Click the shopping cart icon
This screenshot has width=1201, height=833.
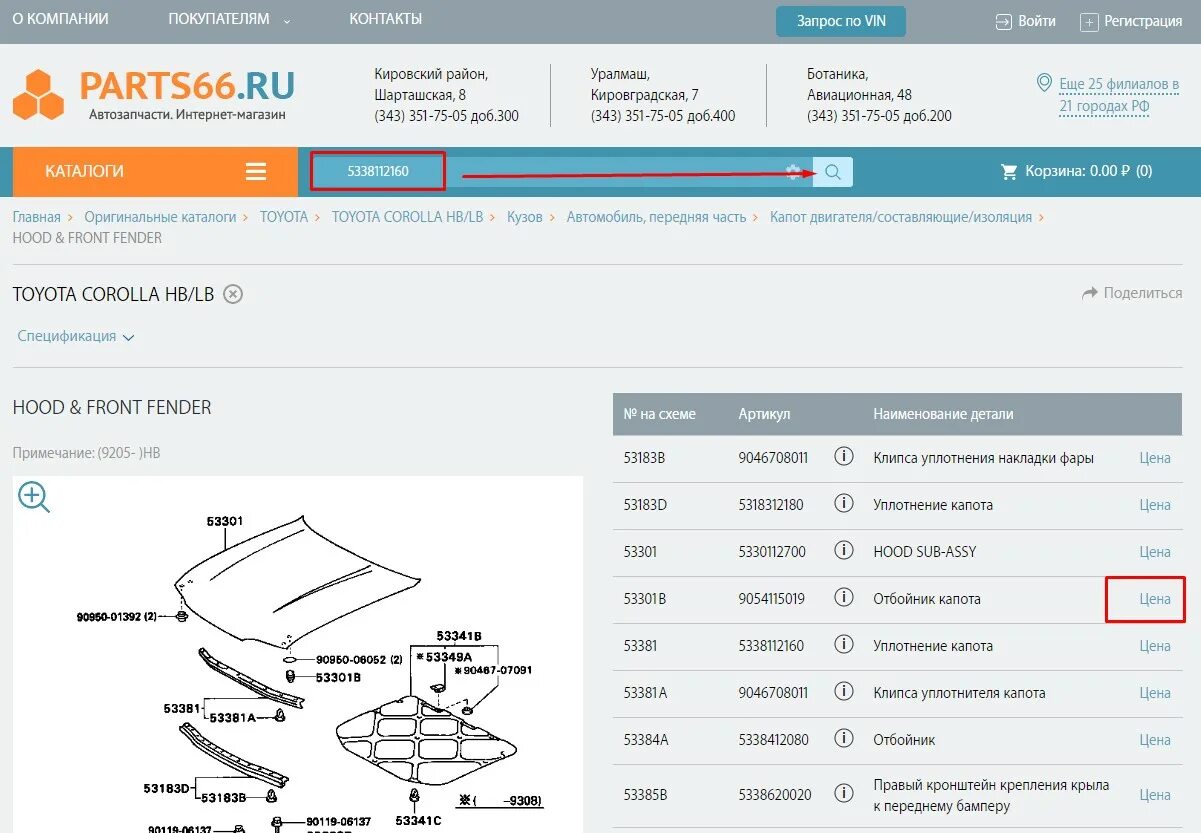tap(1009, 172)
